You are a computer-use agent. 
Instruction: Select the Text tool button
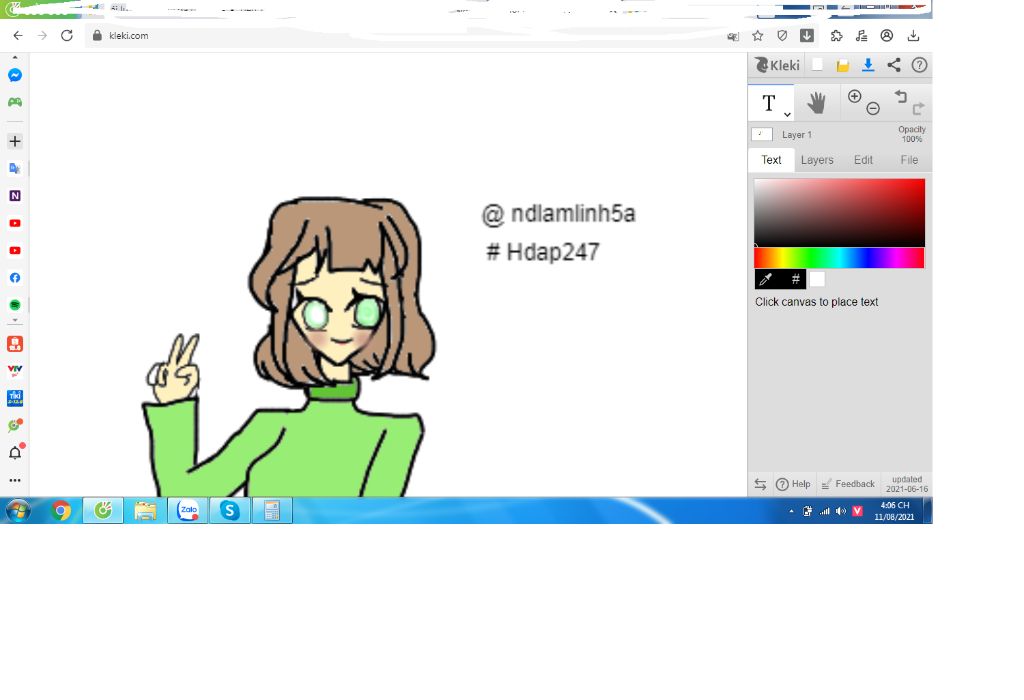[x=769, y=103]
